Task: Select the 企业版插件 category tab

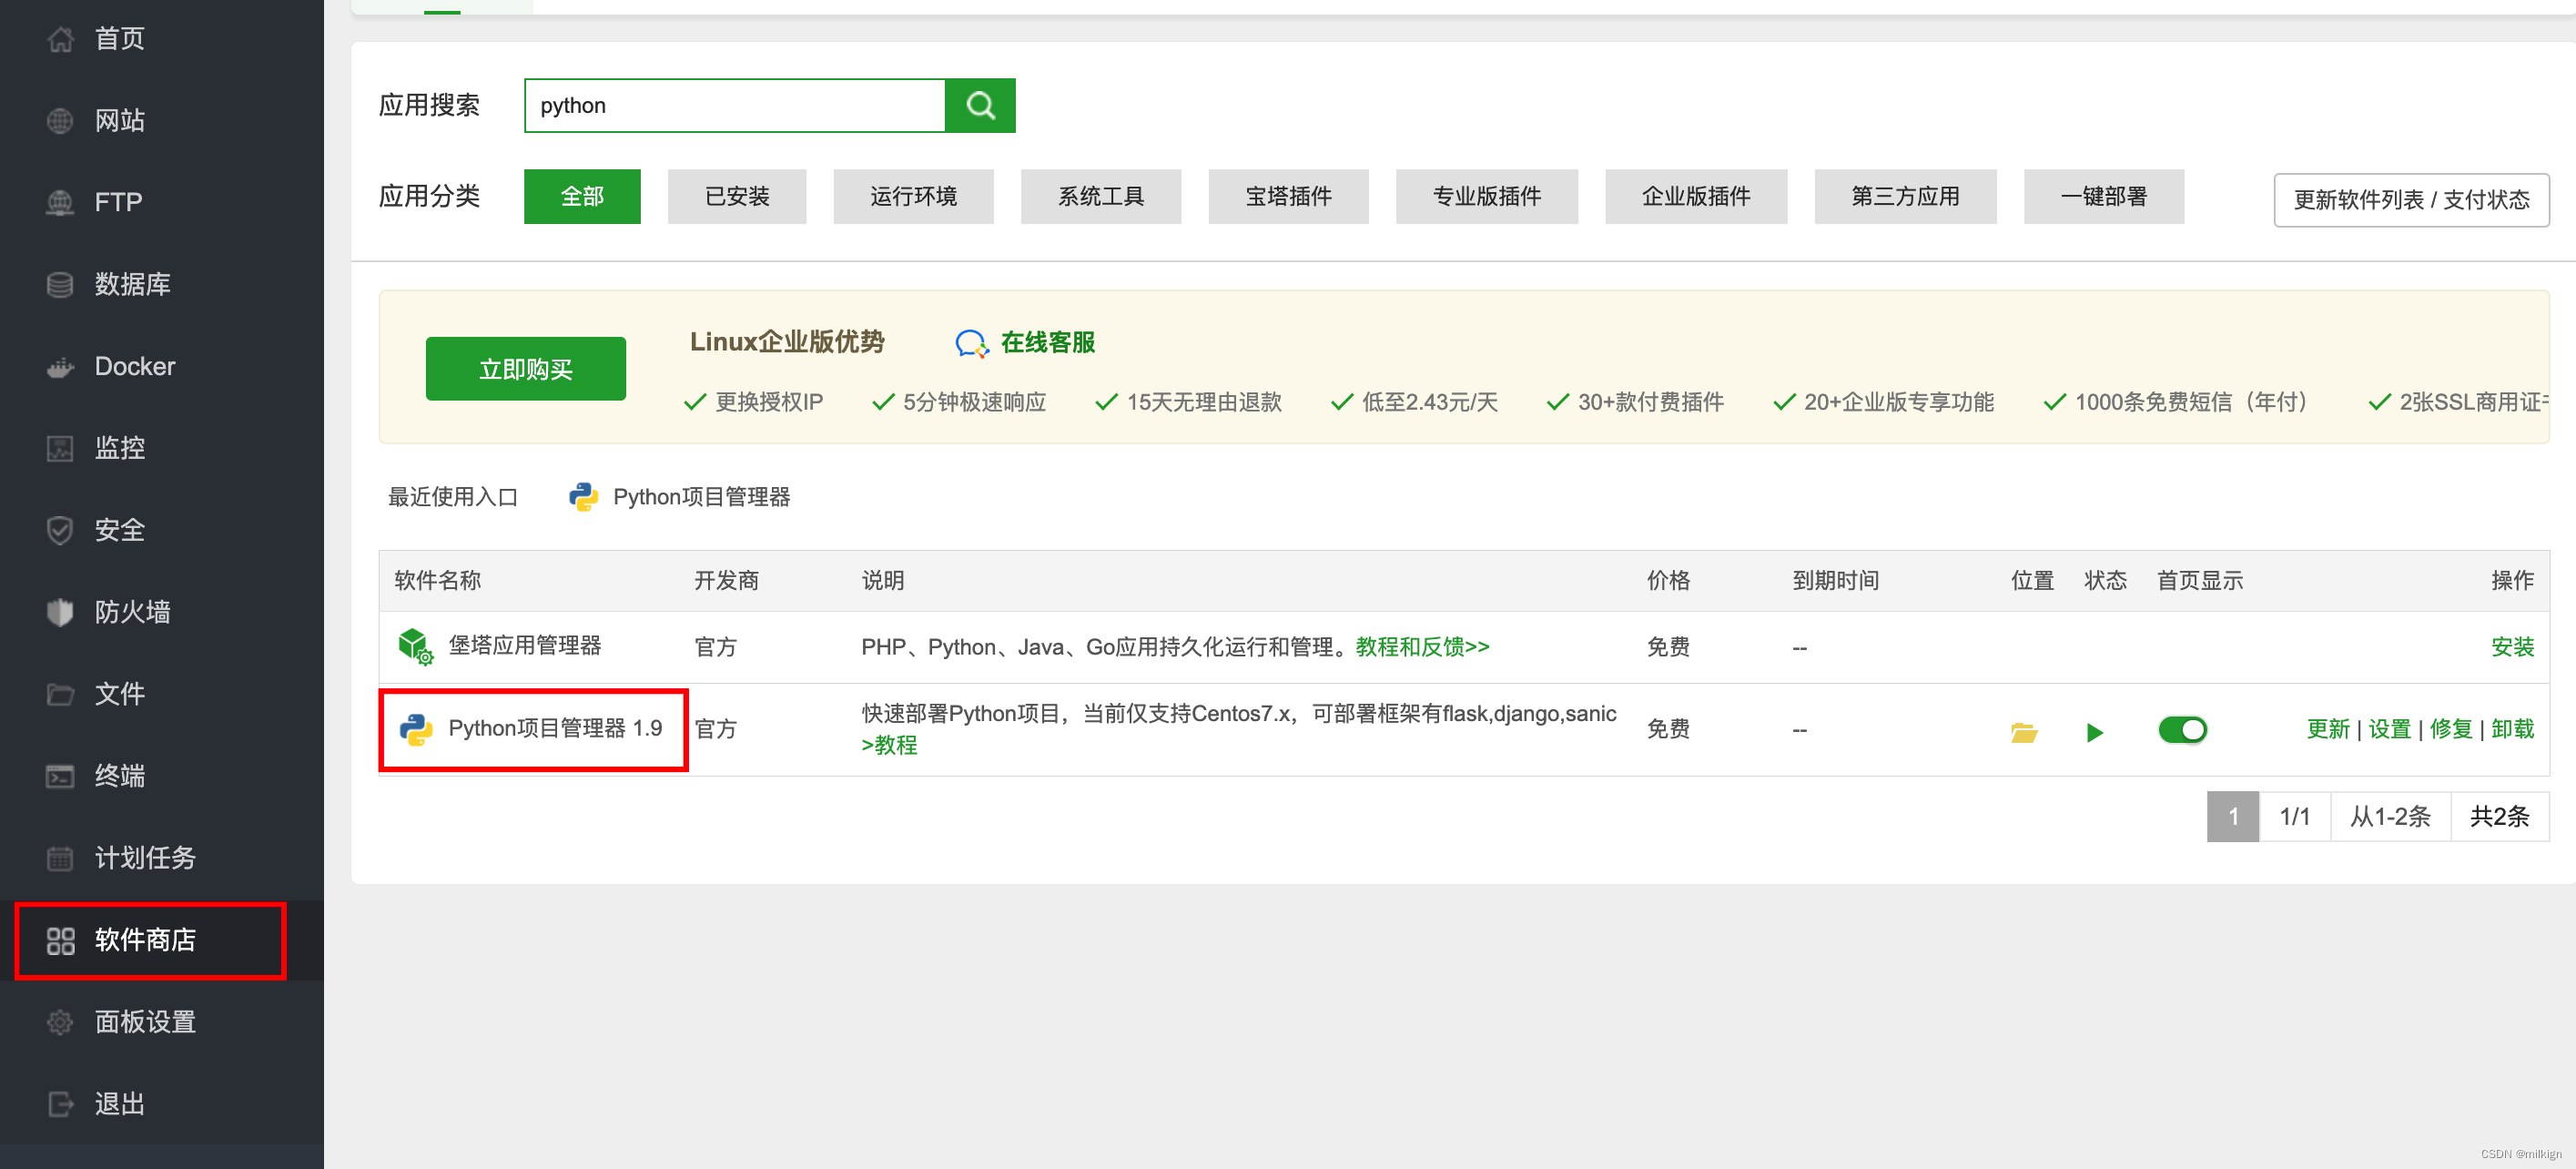Action: tap(1696, 197)
